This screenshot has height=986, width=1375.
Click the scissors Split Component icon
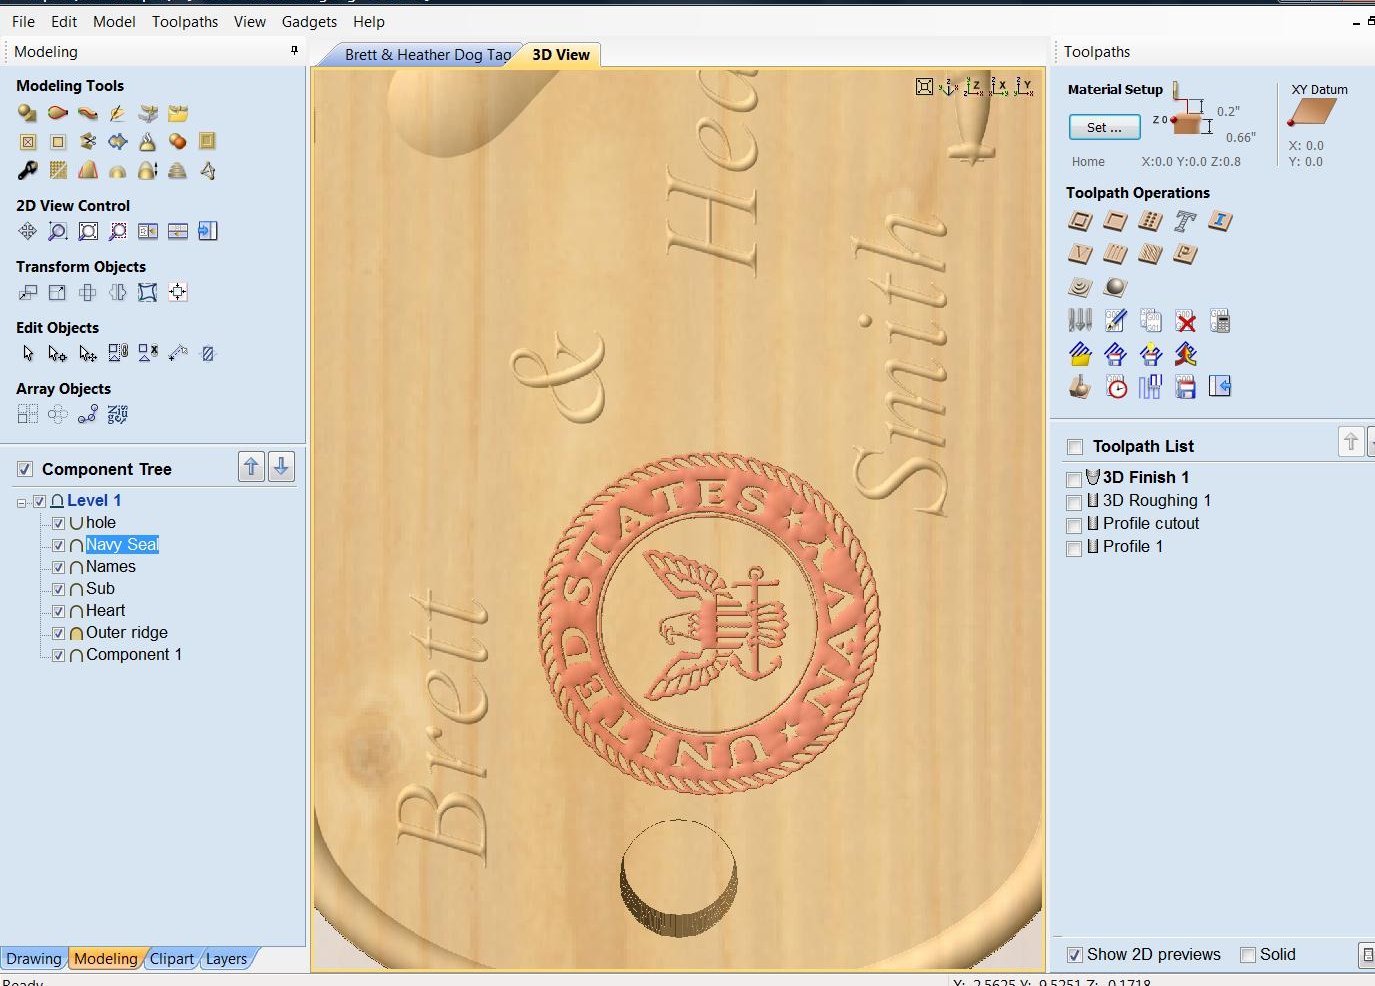coord(88,141)
